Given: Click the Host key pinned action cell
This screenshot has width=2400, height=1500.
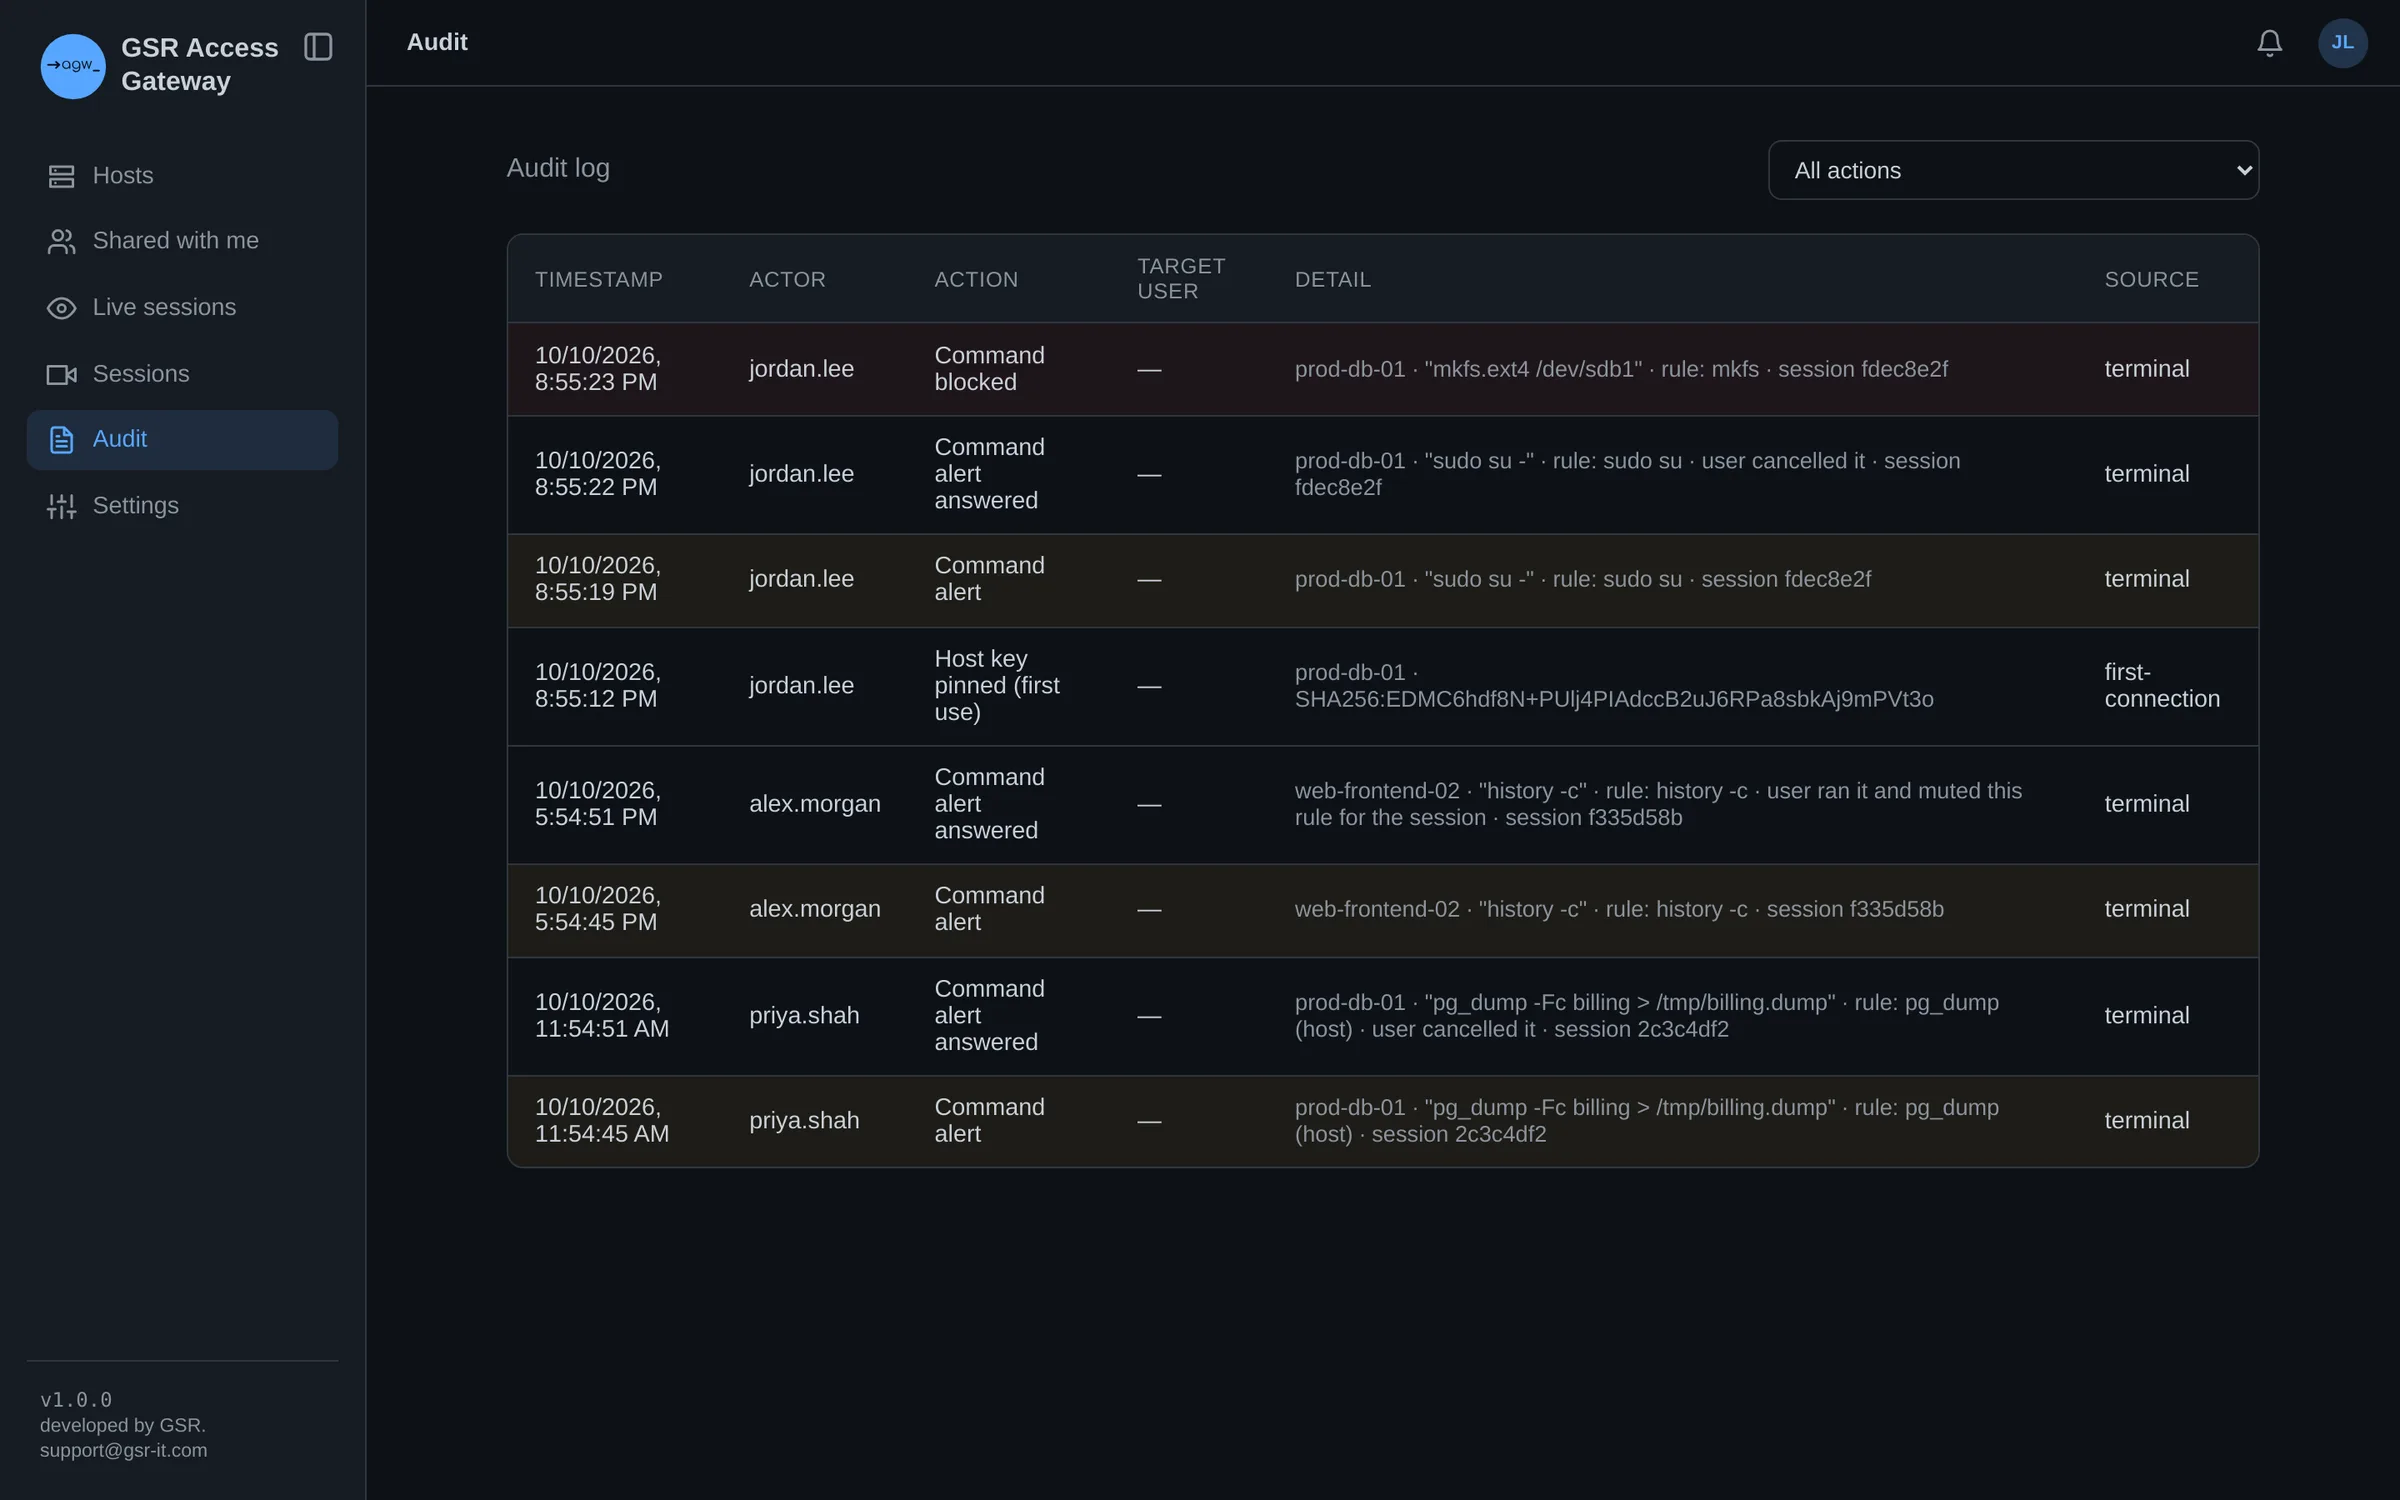Looking at the screenshot, I should [997, 686].
